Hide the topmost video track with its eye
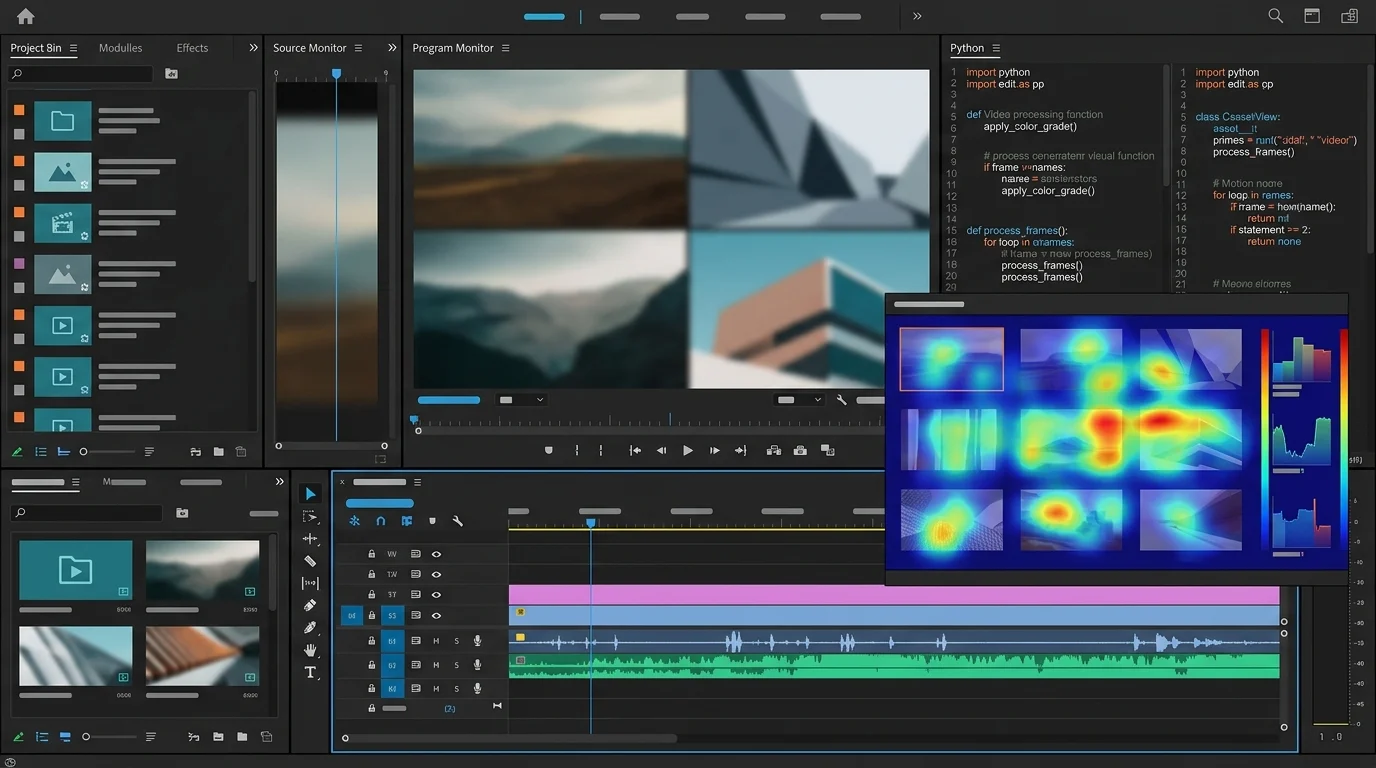1376x768 pixels. tap(436, 554)
